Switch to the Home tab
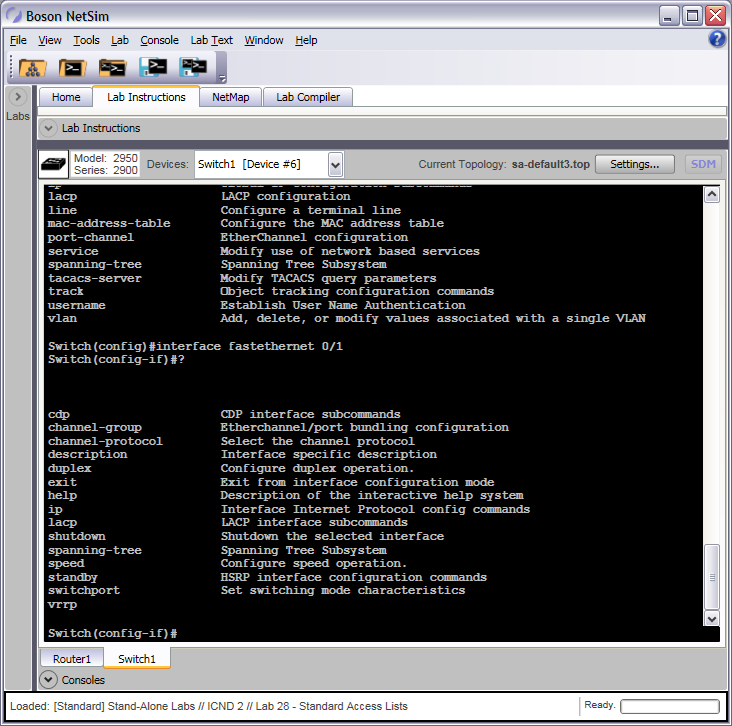The width and height of the screenshot is (732, 726). click(x=66, y=97)
